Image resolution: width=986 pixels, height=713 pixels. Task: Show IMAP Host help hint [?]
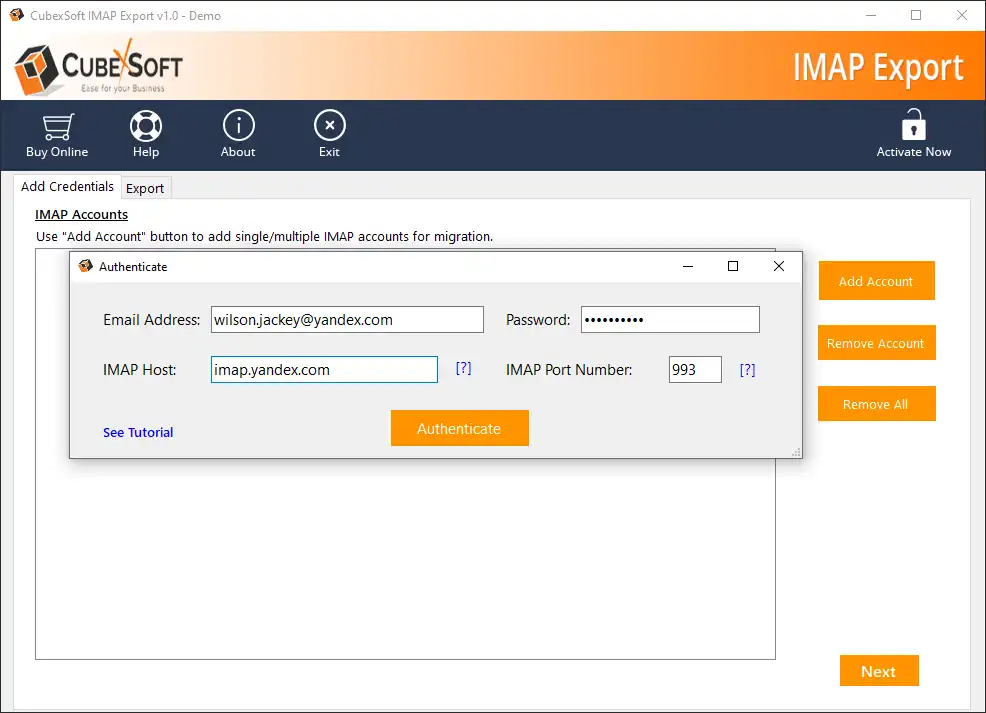[463, 369]
